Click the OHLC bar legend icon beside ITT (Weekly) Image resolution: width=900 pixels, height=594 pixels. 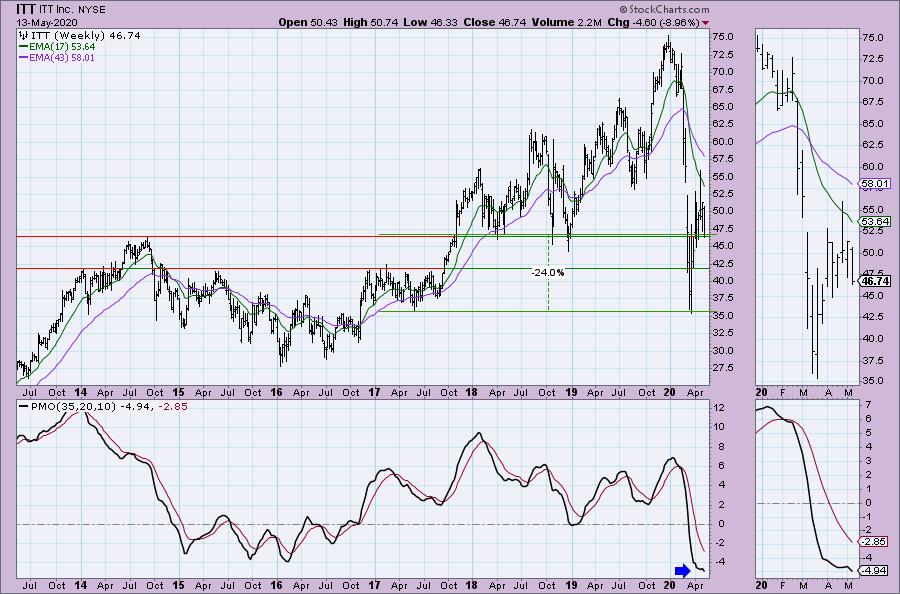tap(24, 36)
